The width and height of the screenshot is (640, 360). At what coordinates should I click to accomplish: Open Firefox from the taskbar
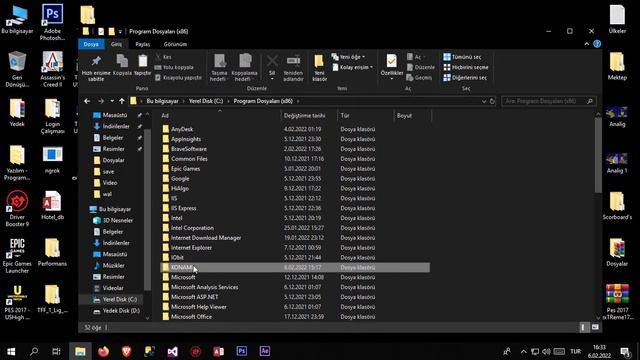tap(103, 351)
